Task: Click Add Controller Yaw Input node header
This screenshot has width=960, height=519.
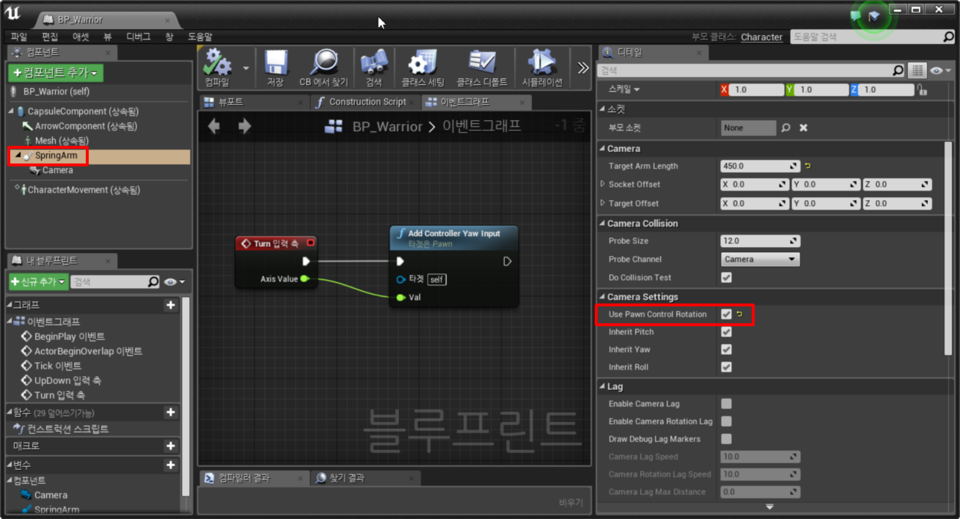Action: (454, 237)
